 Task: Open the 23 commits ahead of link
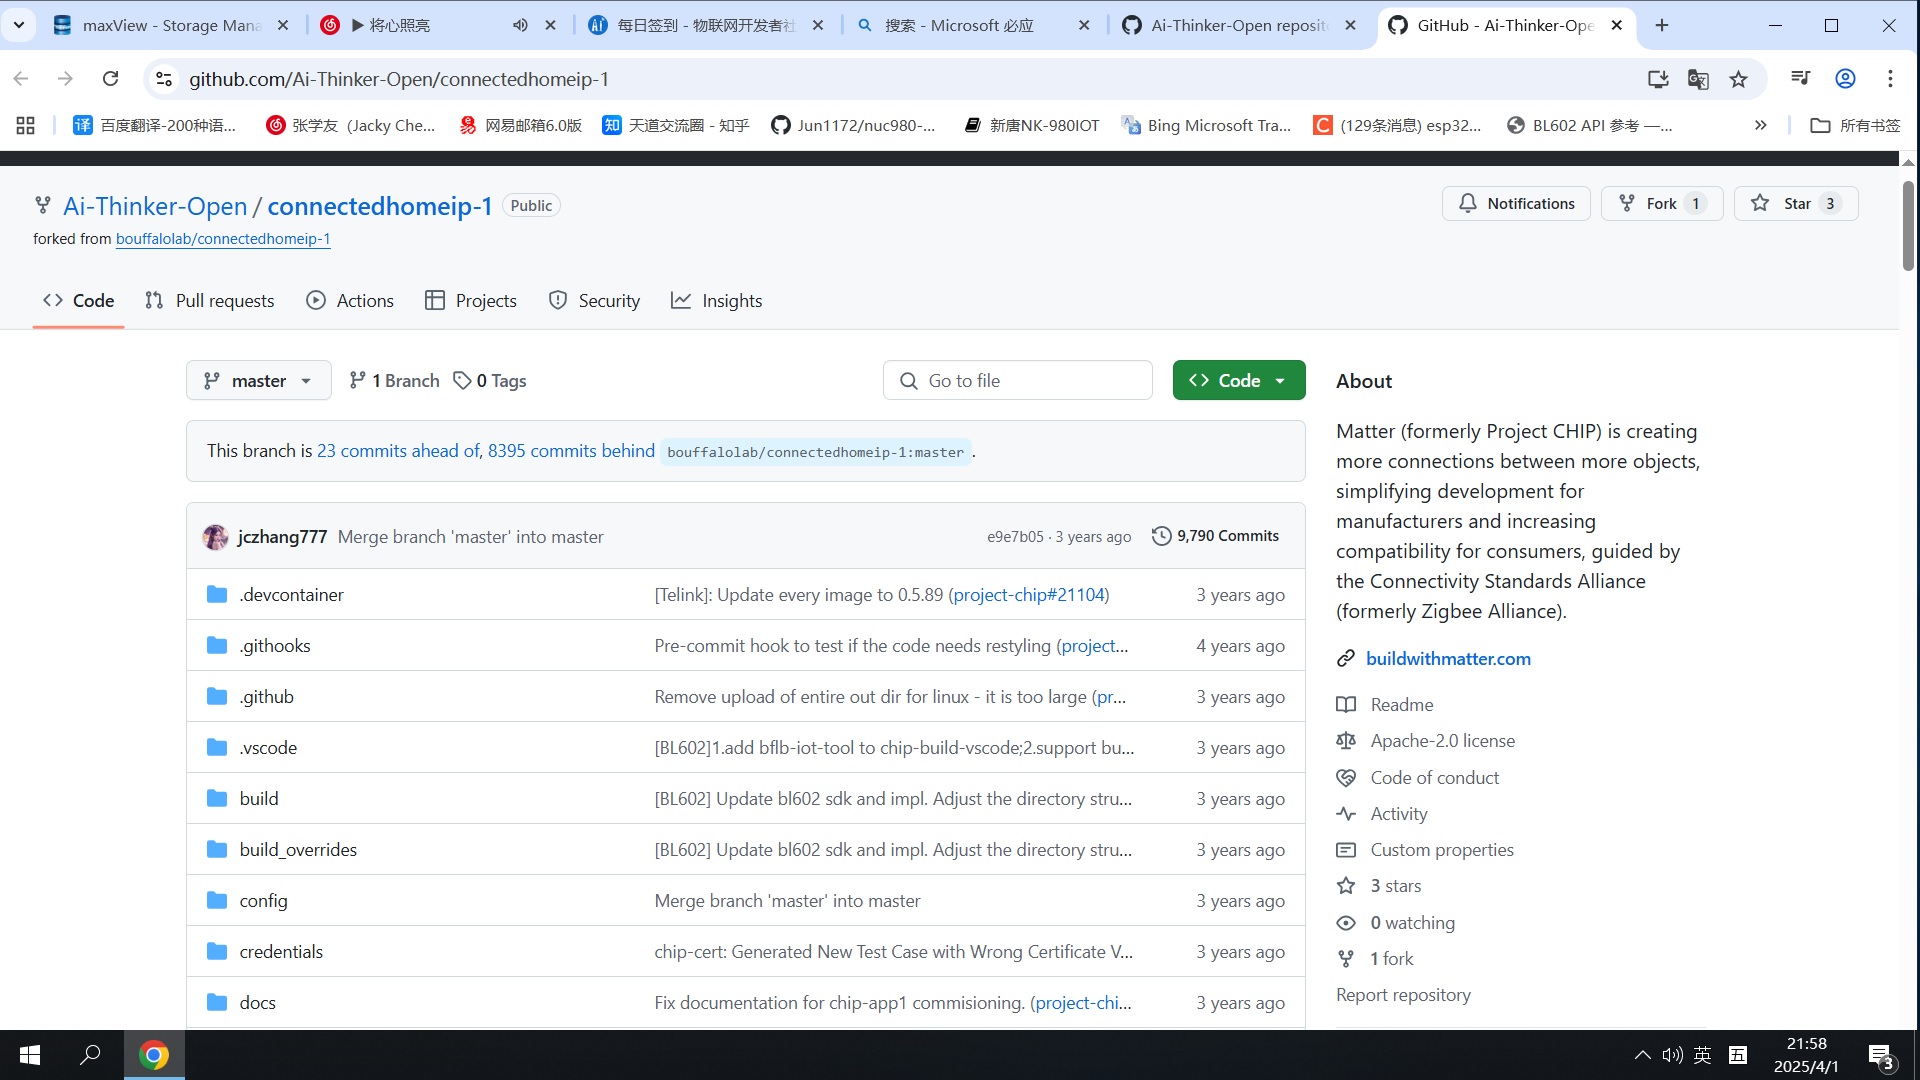coord(398,451)
